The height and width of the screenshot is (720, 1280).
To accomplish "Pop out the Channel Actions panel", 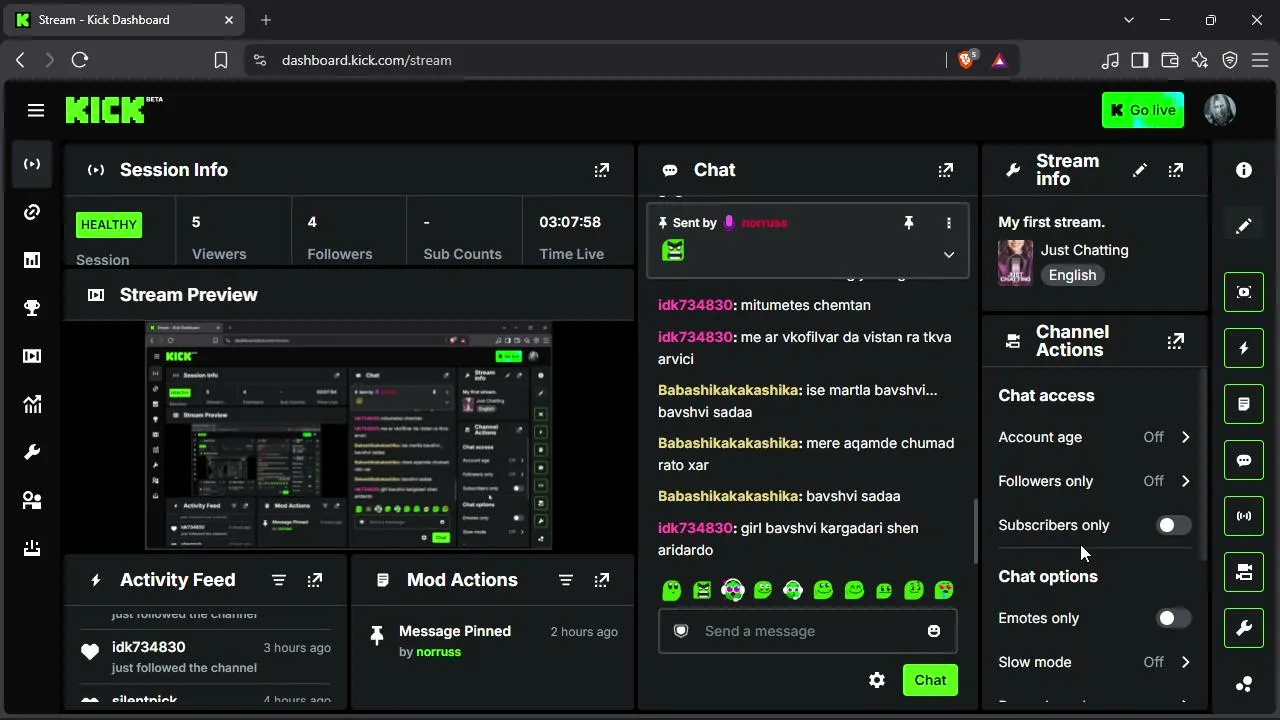I will (x=1176, y=341).
